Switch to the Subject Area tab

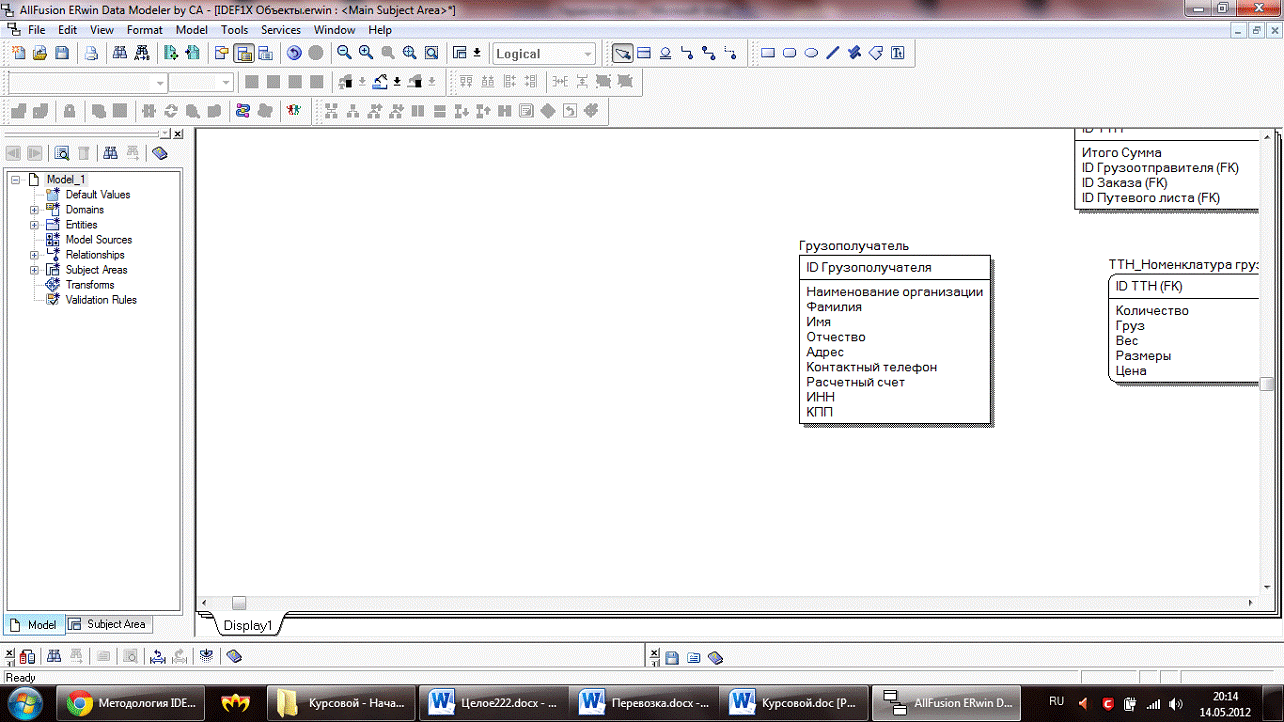(108, 624)
